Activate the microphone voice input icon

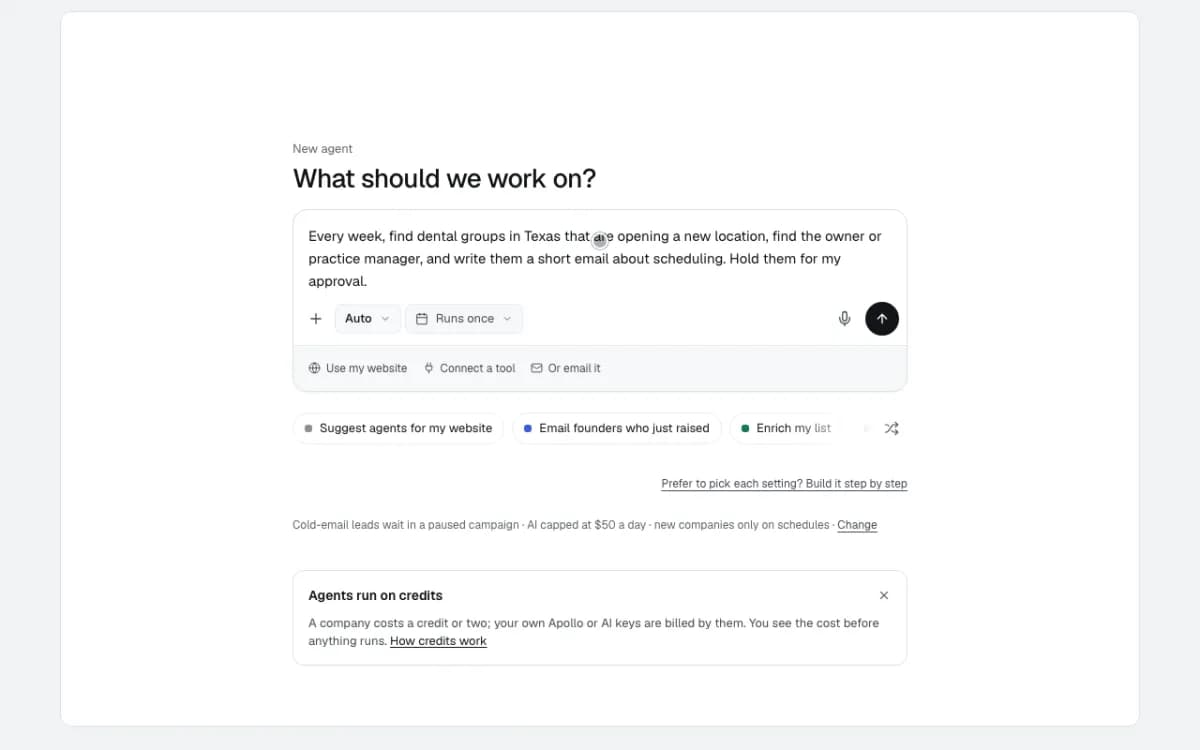click(844, 319)
